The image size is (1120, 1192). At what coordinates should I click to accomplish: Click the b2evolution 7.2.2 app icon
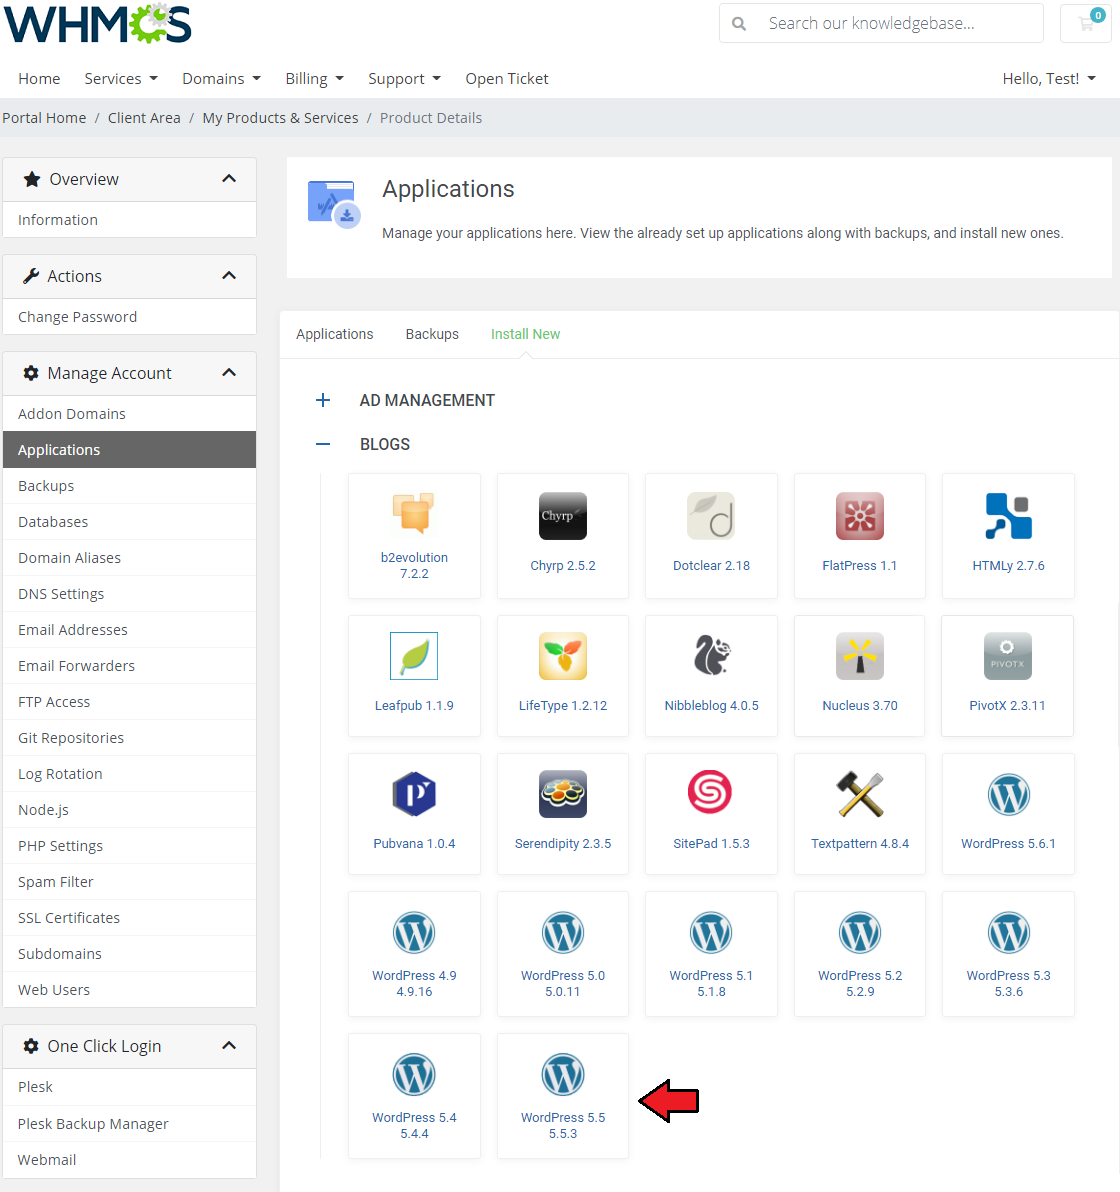[414, 512]
